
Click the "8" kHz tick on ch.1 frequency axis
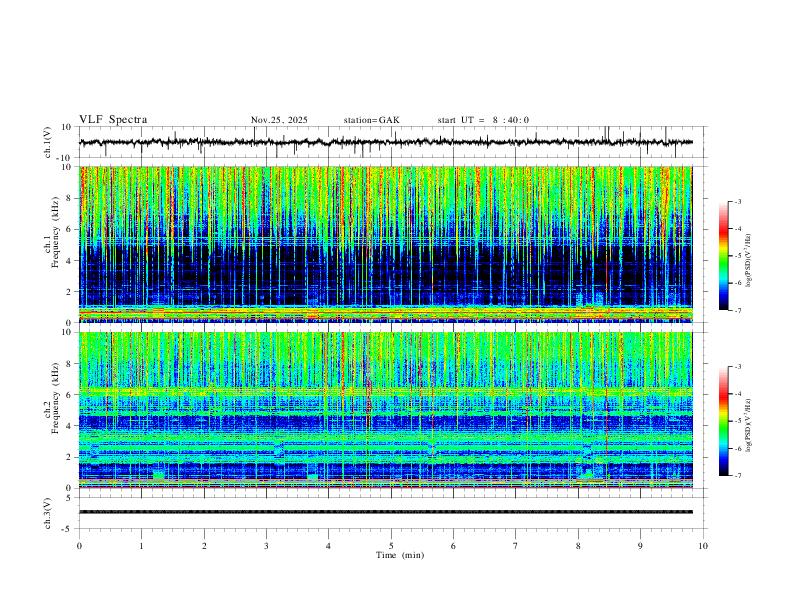tap(70, 198)
